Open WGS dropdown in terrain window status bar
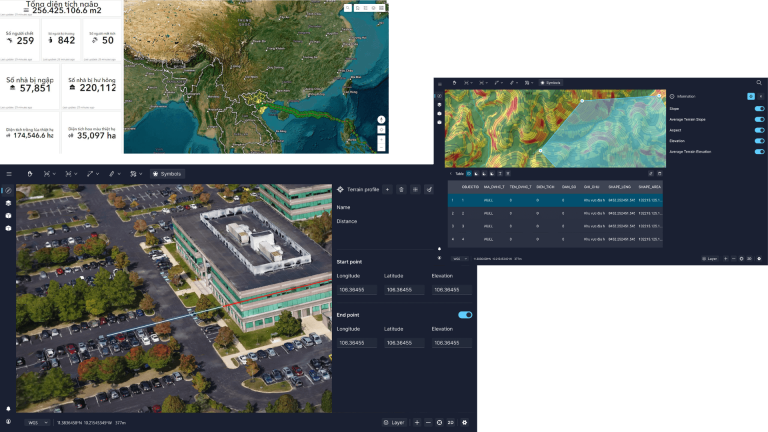 (x=460, y=259)
